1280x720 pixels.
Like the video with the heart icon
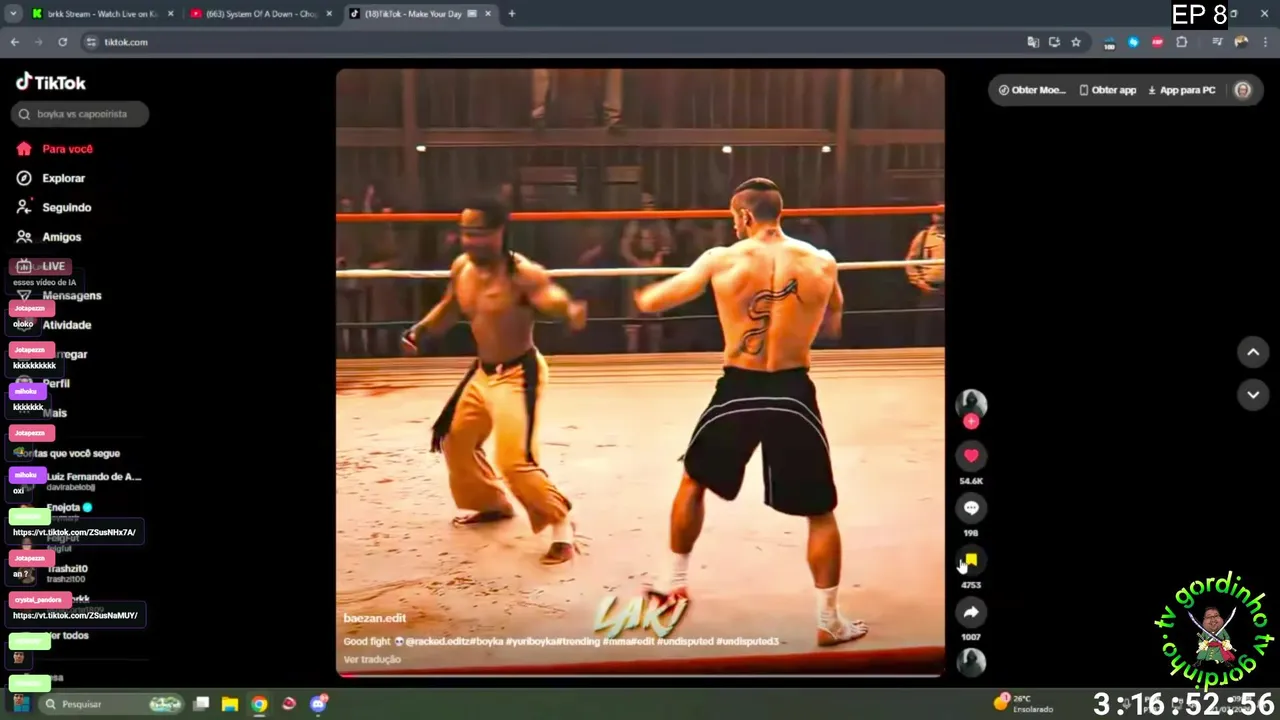[971, 456]
